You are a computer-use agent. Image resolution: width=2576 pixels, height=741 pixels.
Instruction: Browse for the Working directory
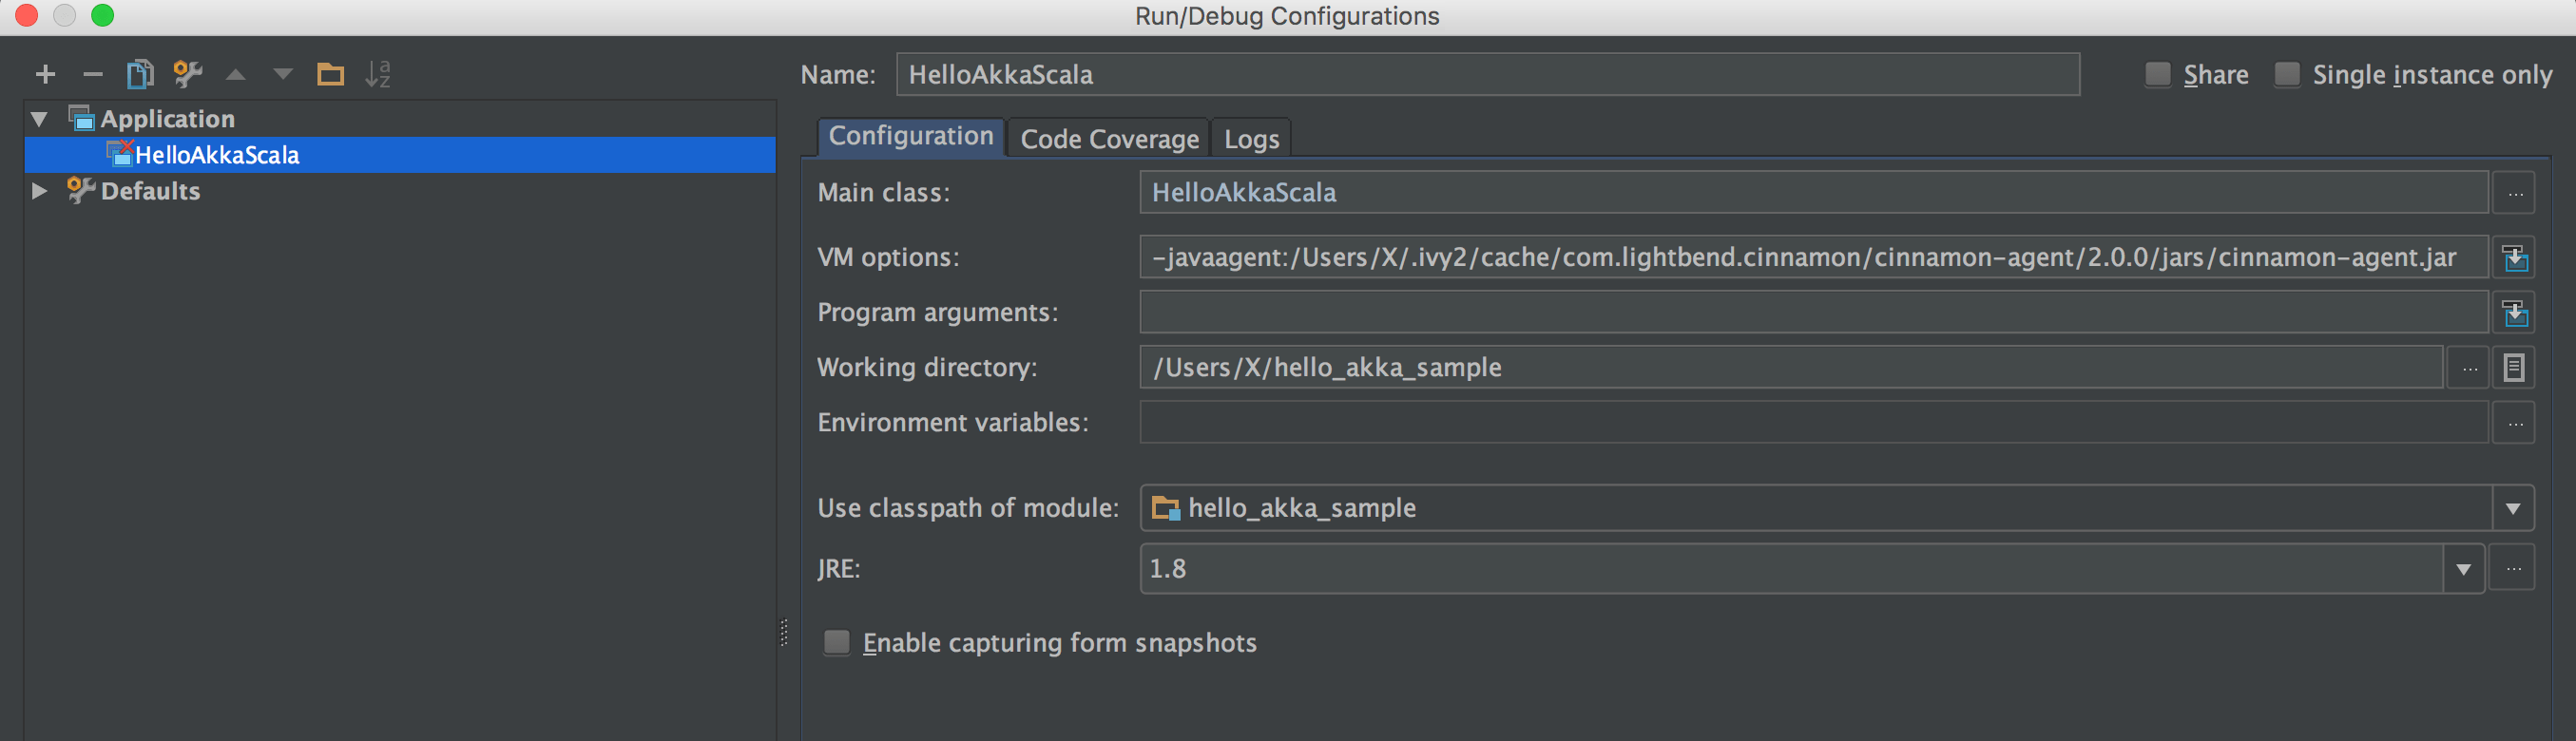tap(2469, 368)
